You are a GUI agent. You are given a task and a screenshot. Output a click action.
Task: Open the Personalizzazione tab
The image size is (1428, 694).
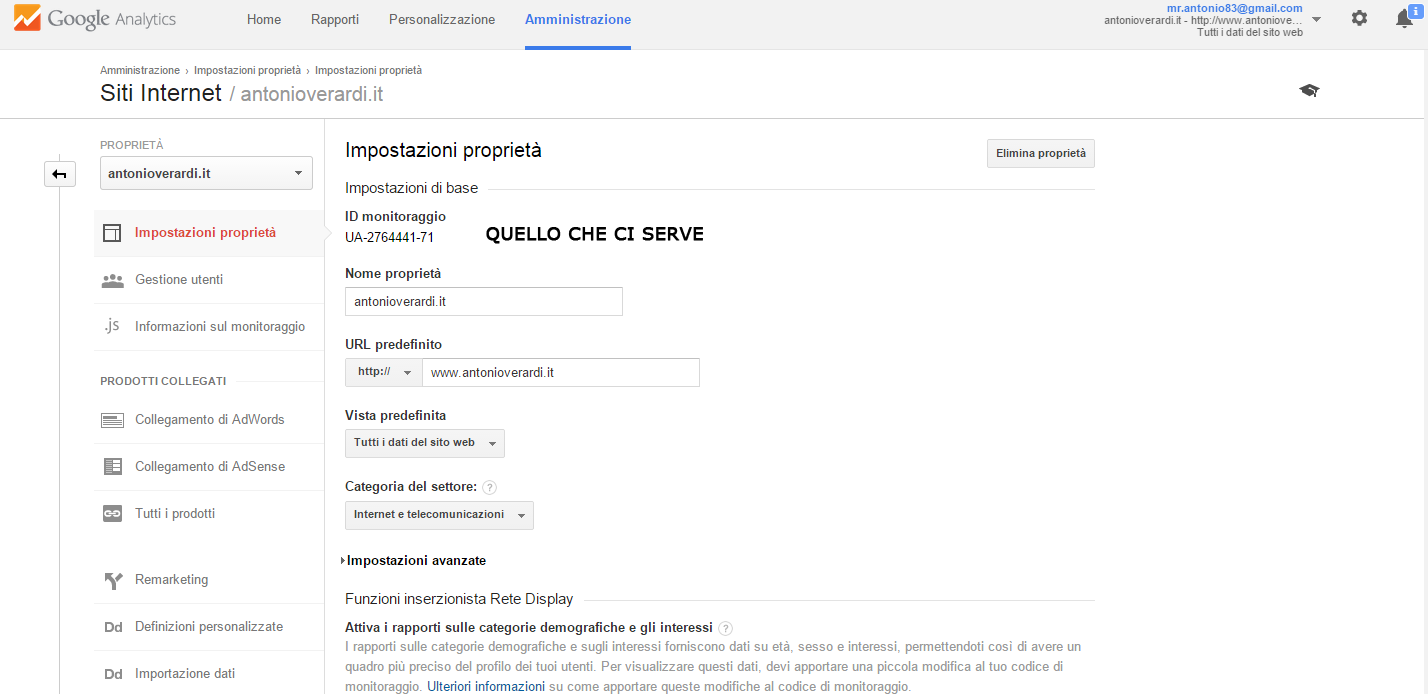pyautogui.click(x=442, y=20)
